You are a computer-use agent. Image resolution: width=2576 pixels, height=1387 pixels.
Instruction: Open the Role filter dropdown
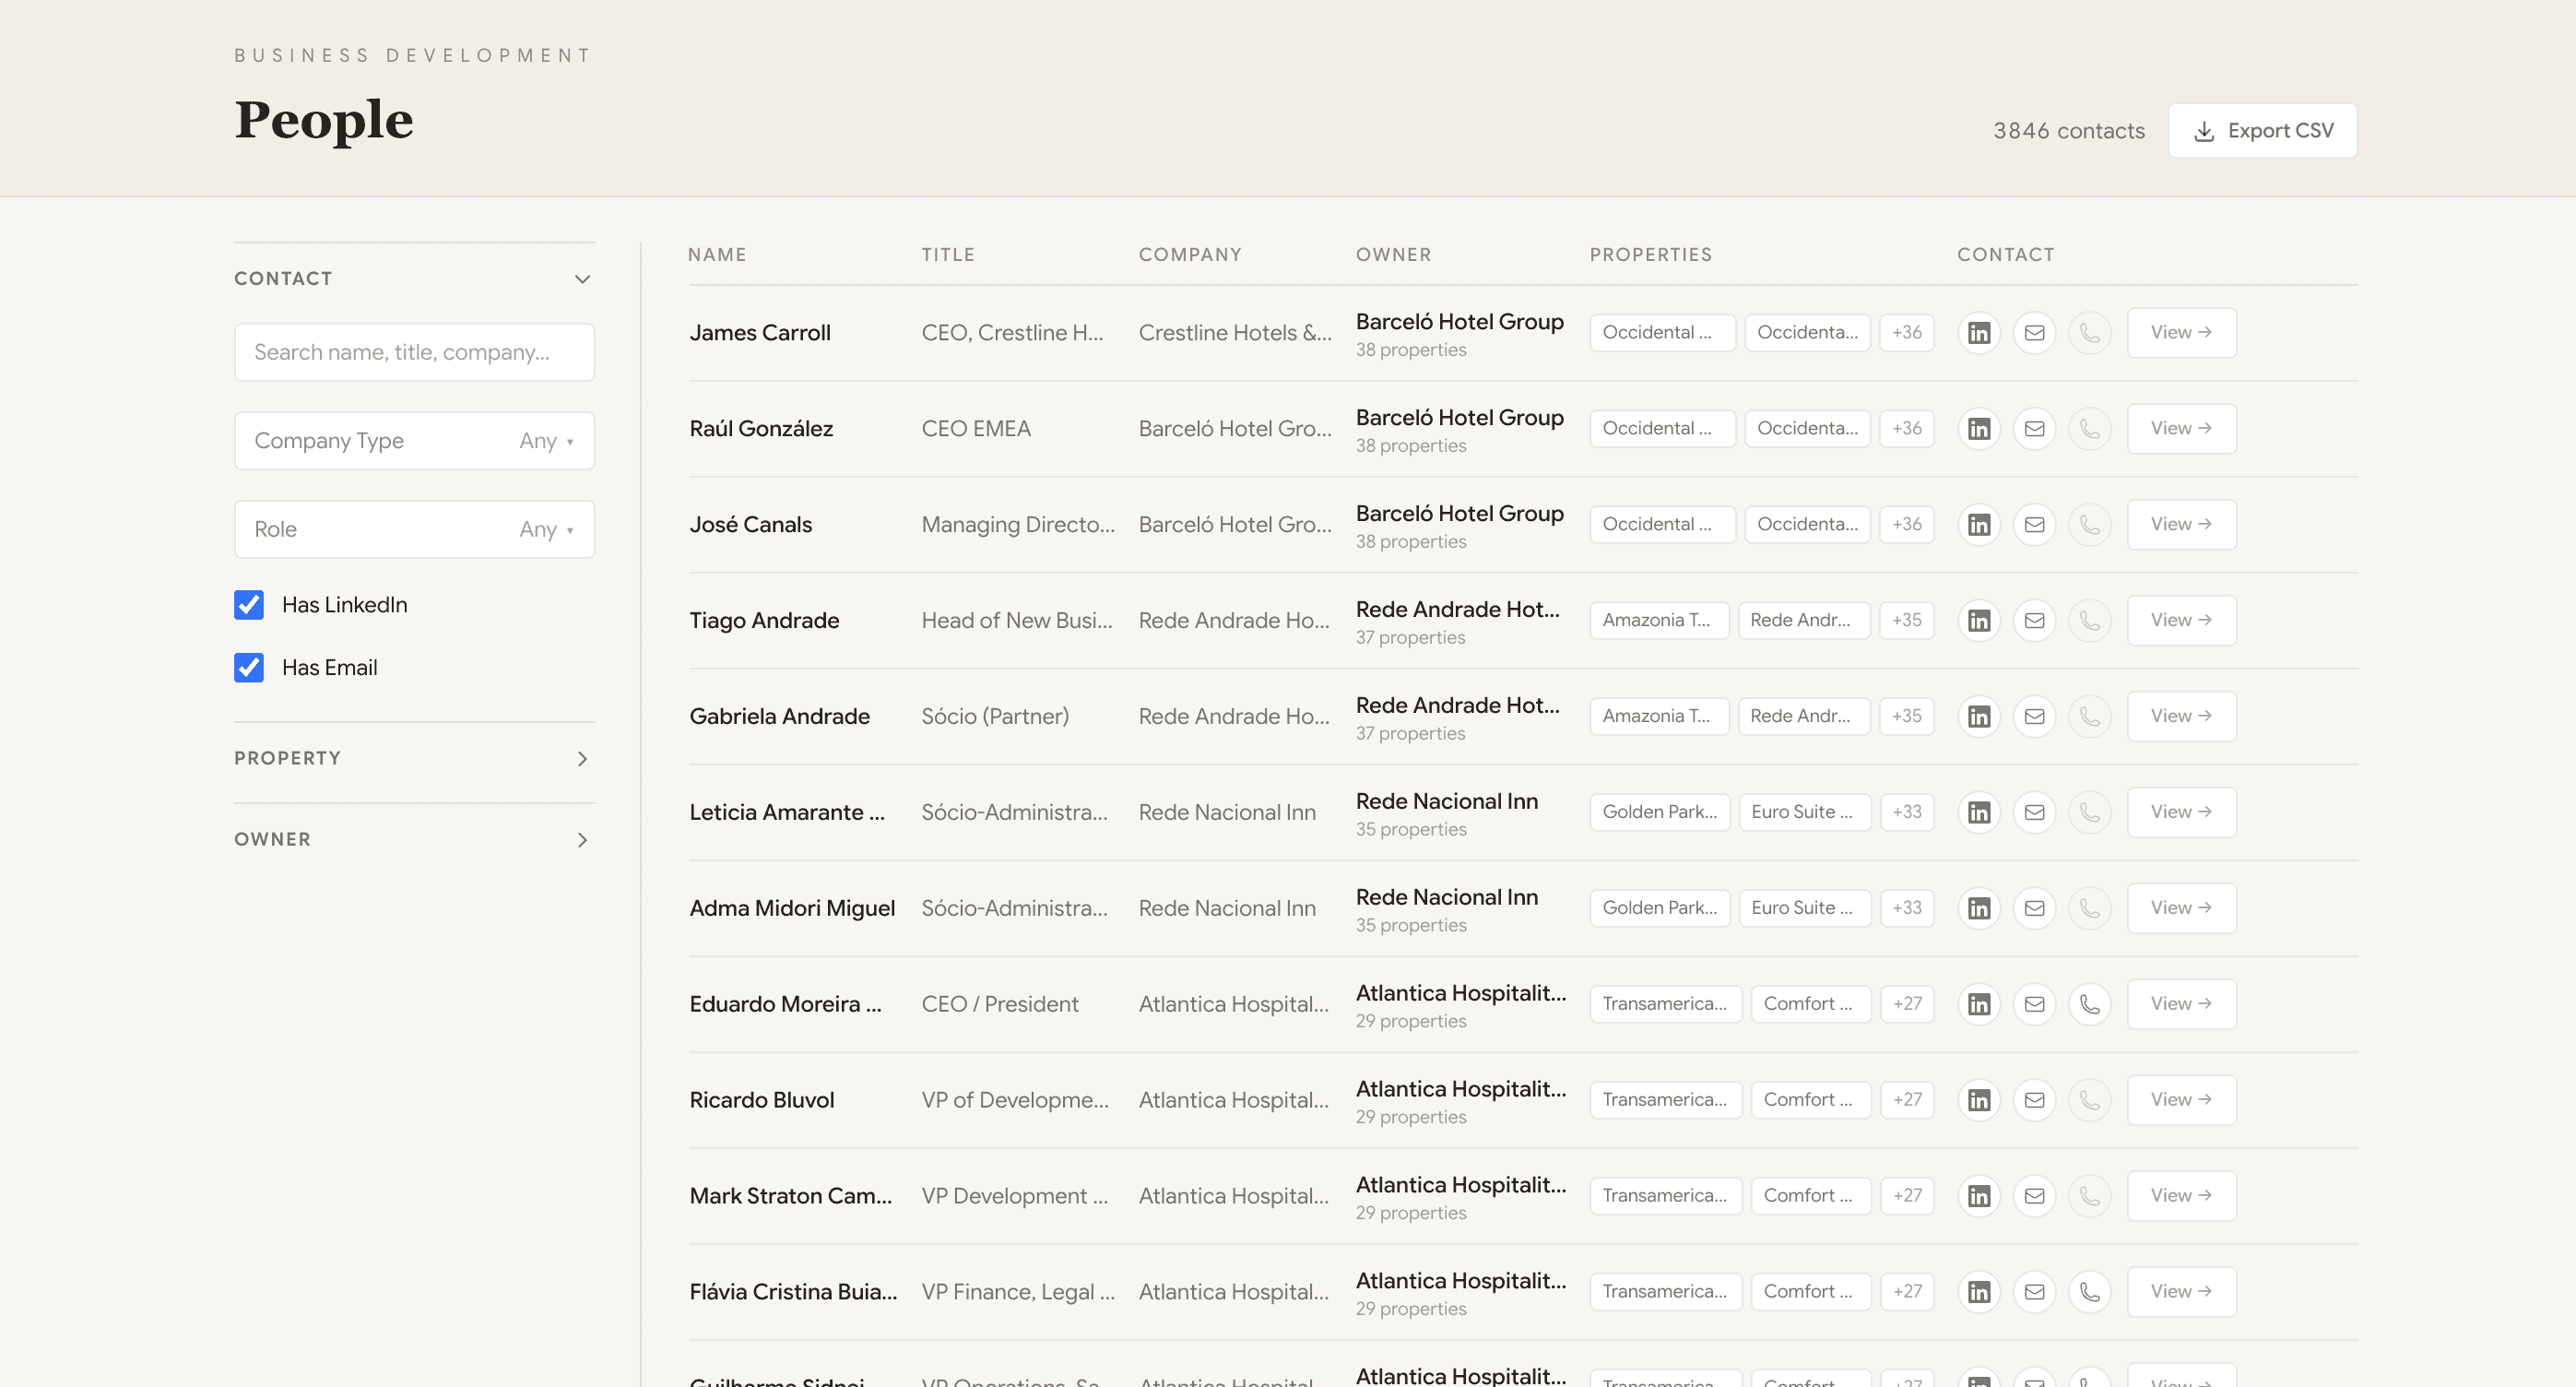click(414, 530)
